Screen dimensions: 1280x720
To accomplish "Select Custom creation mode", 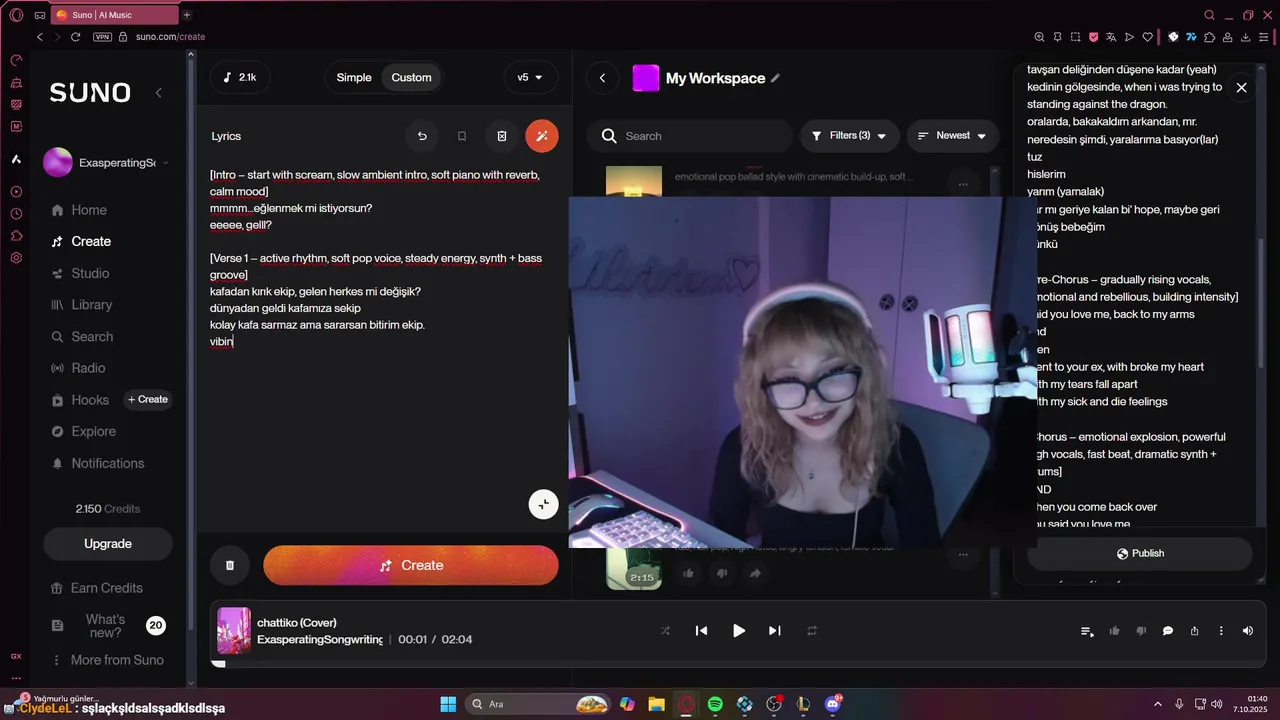I will coord(411,78).
